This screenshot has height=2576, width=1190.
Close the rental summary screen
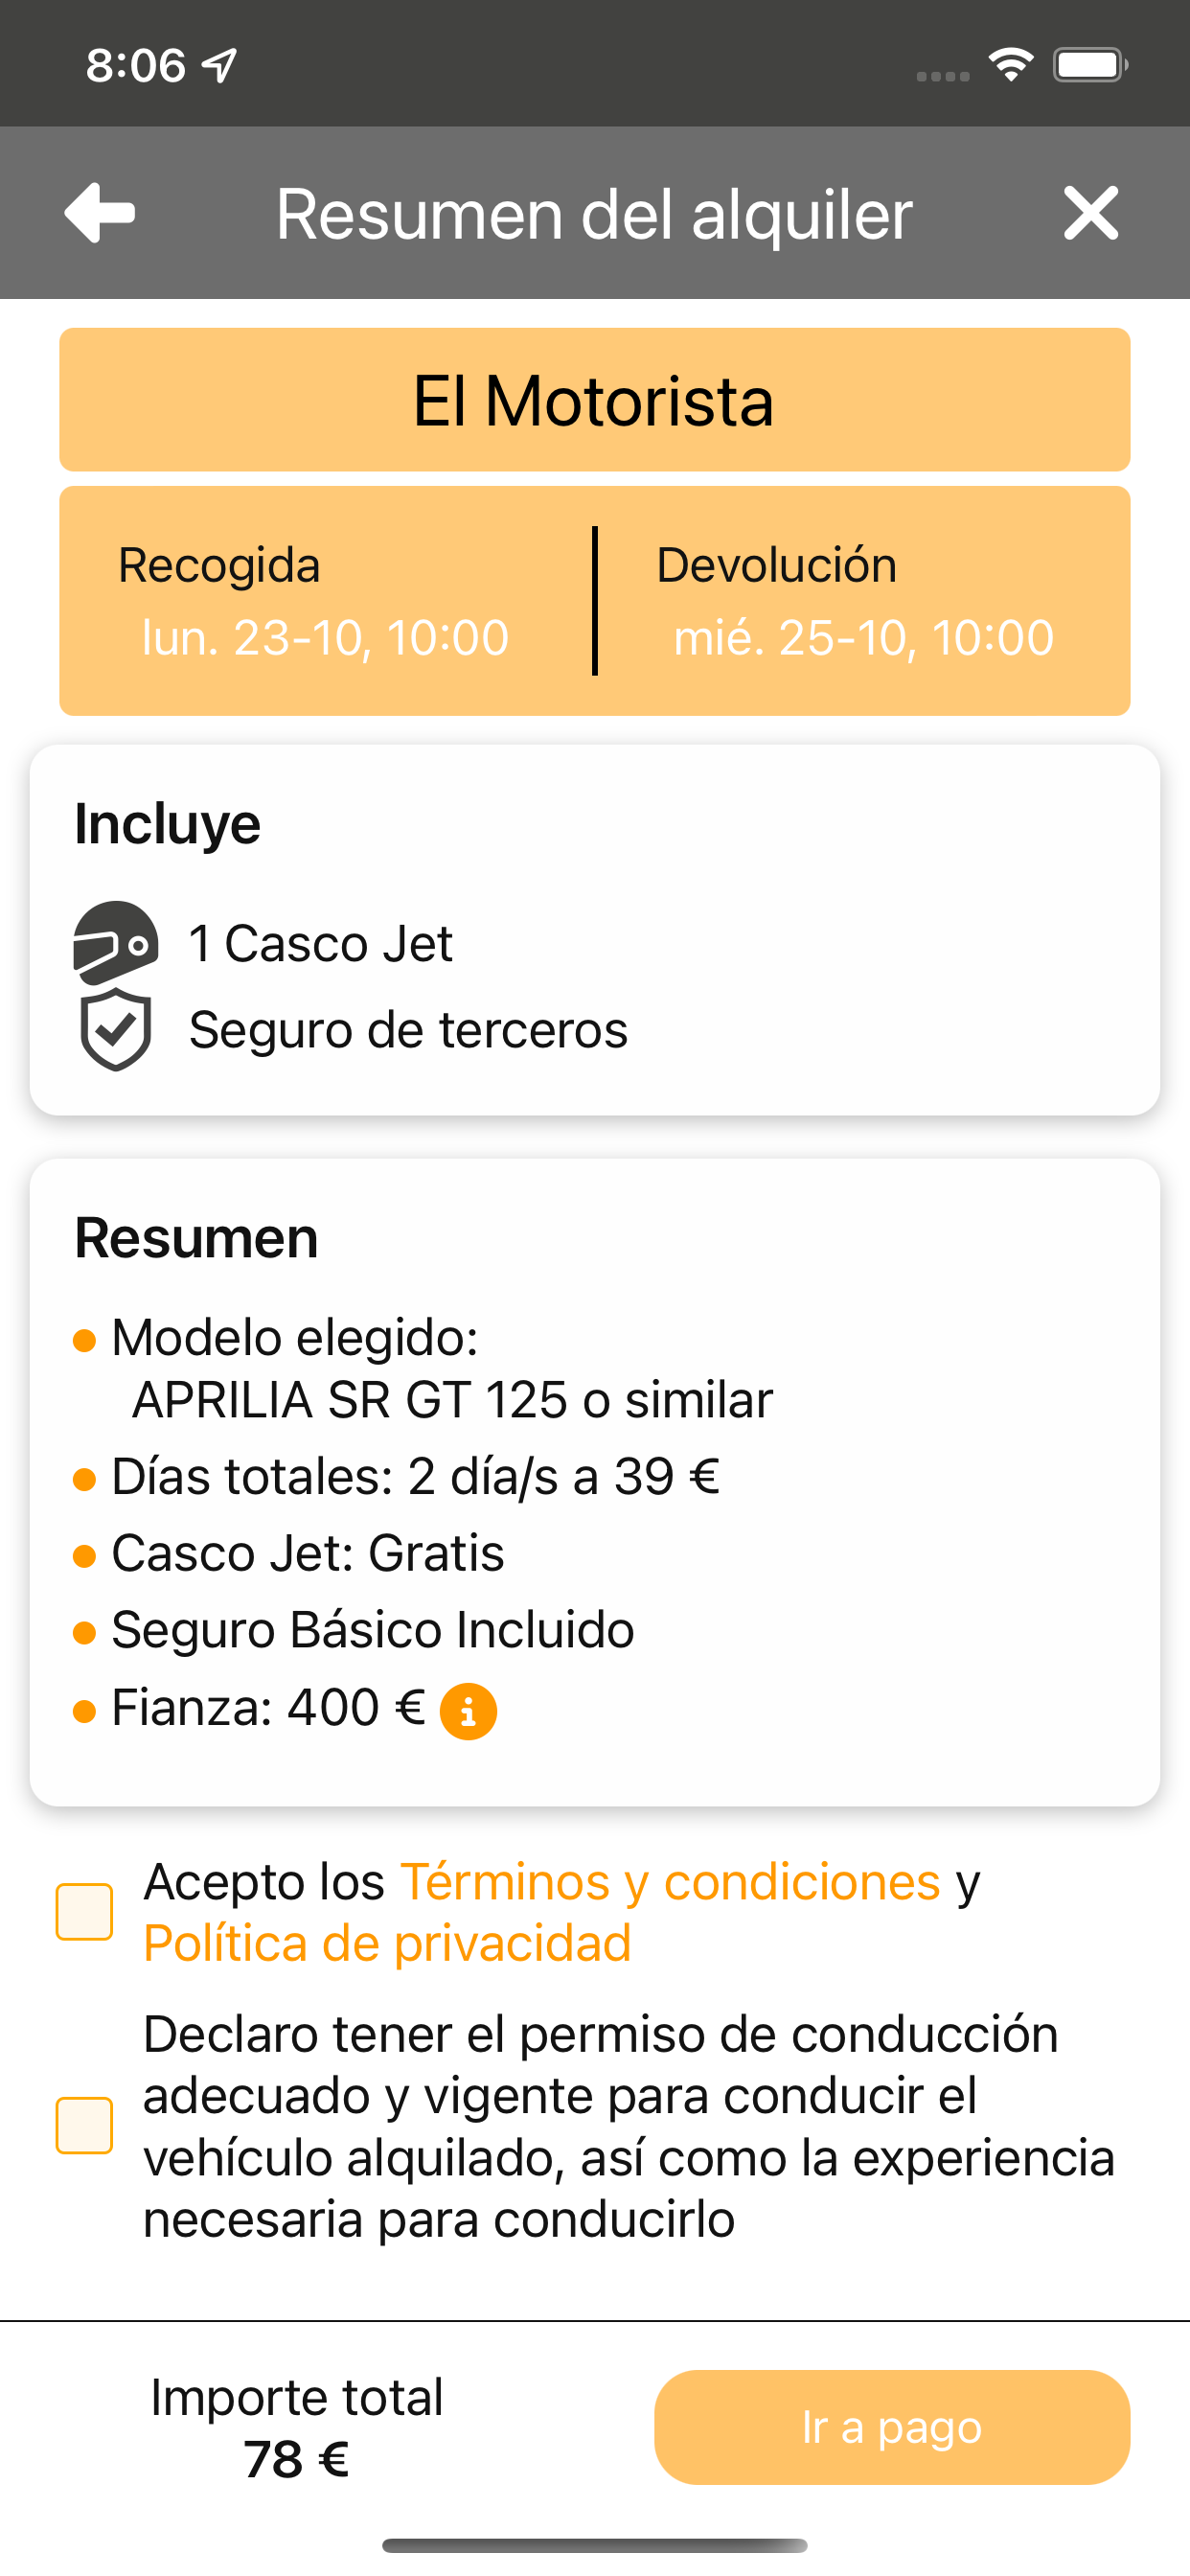coord(1090,213)
